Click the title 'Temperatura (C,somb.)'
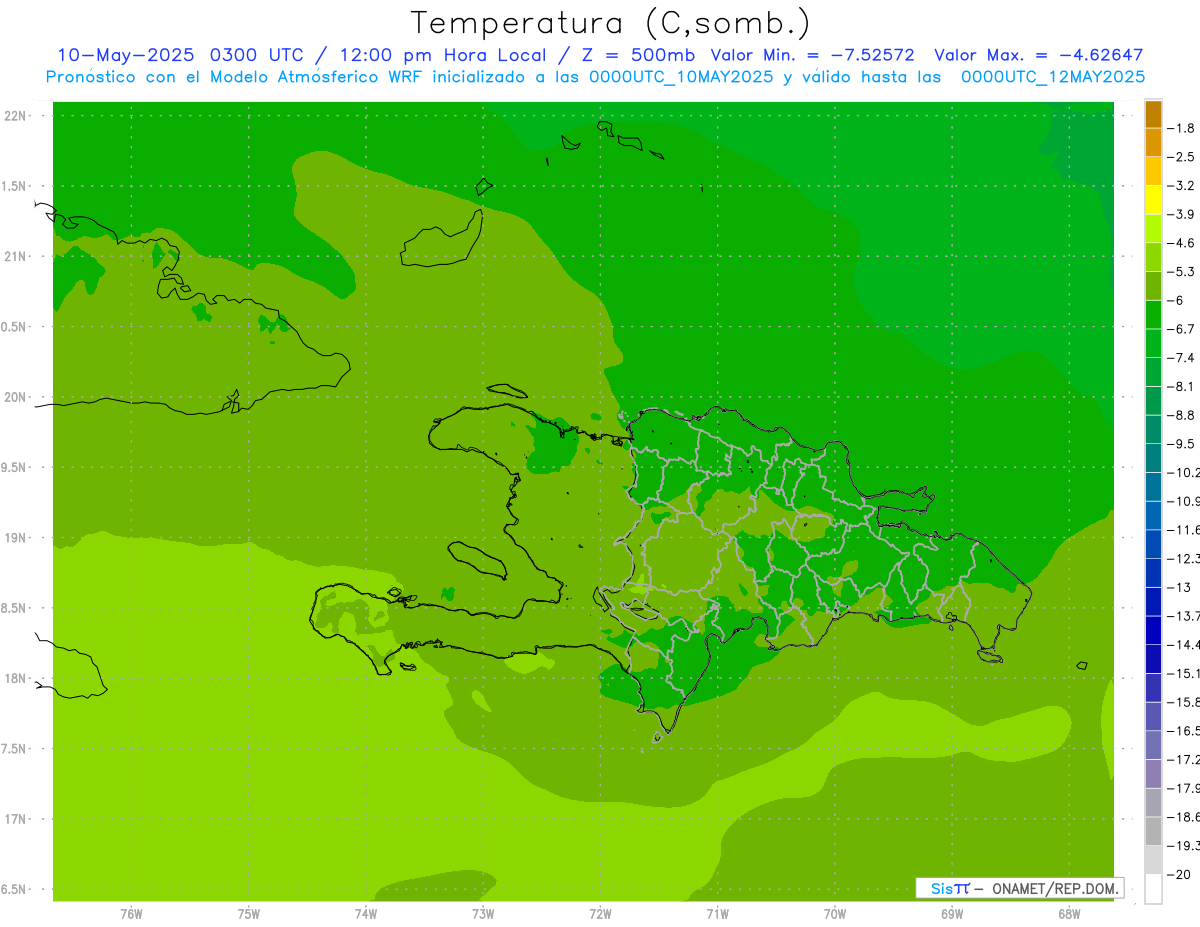The image size is (1200, 927). point(610,22)
